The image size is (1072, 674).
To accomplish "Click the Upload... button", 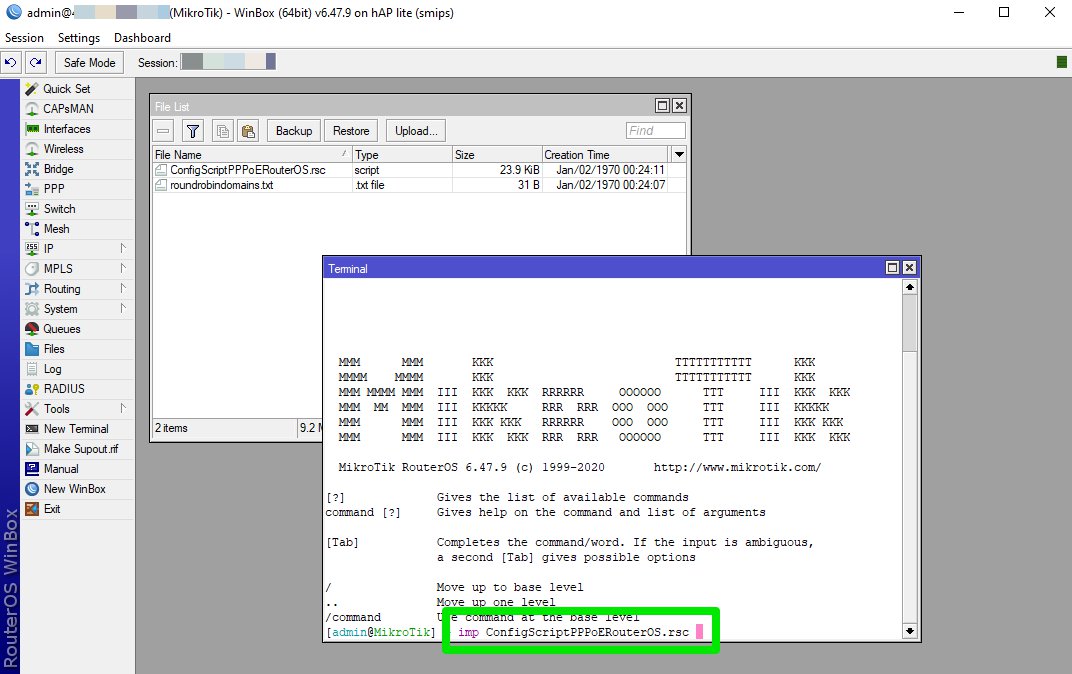I will (416, 131).
